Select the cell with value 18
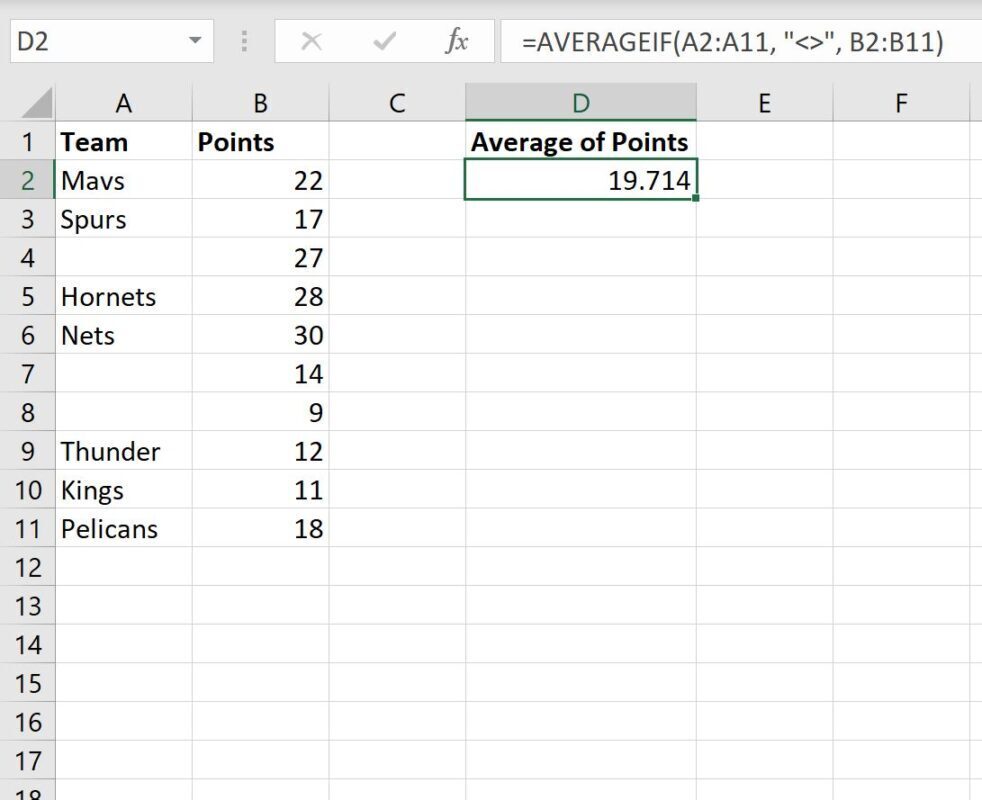Screen dimensions: 982x800 [261, 529]
